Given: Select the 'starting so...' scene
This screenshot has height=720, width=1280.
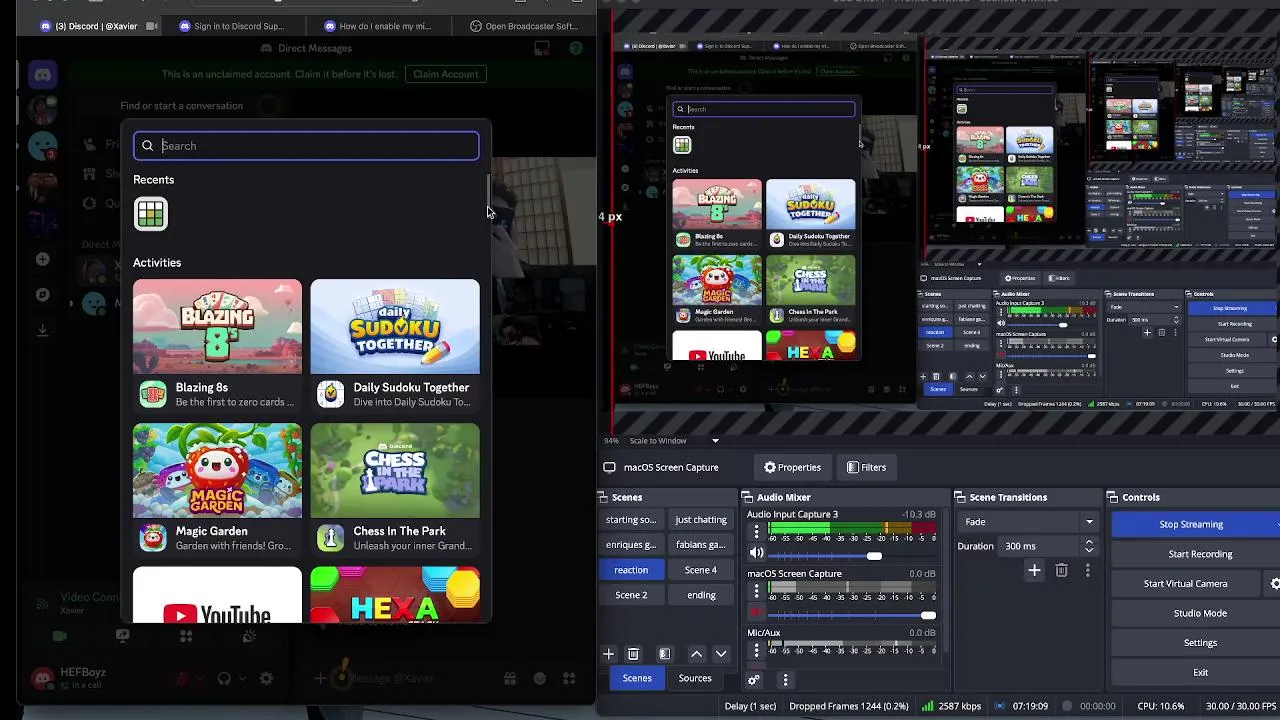Looking at the screenshot, I should coord(631,520).
